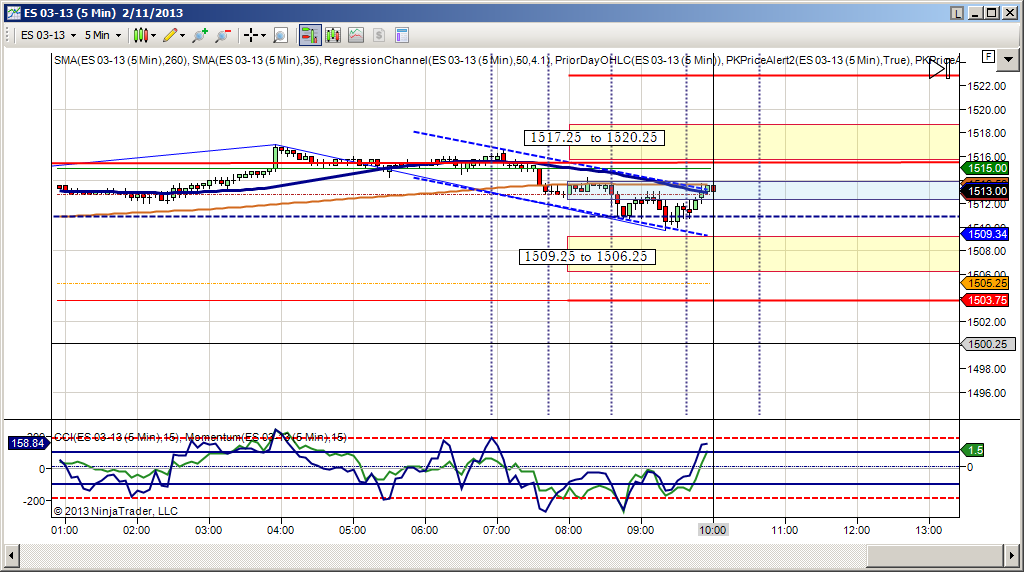1024x574 pixels.
Task: Click the 1.5 momentum value marker
Action: (972, 450)
